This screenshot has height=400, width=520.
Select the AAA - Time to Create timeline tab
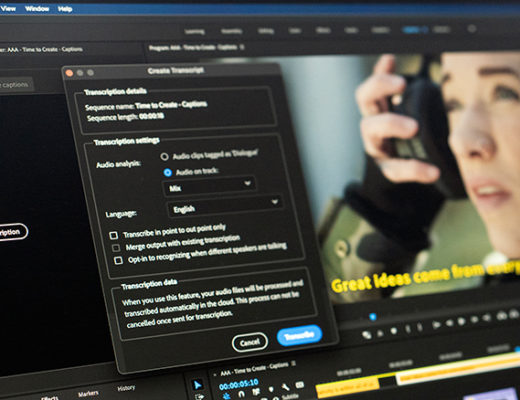click(x=254, y=369)
